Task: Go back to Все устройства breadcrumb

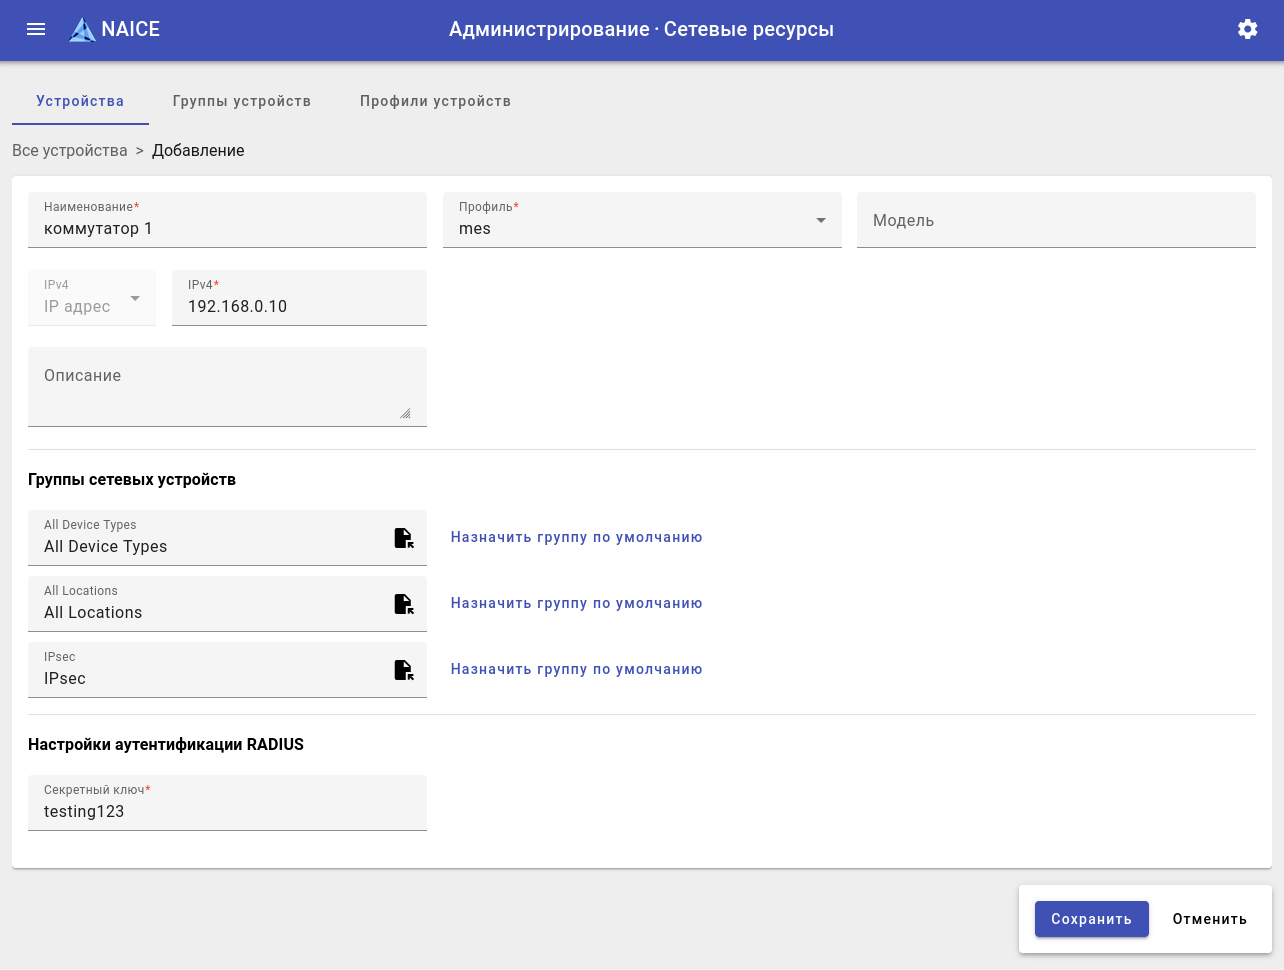Action: pyautogui.click(x=69, y=150)
